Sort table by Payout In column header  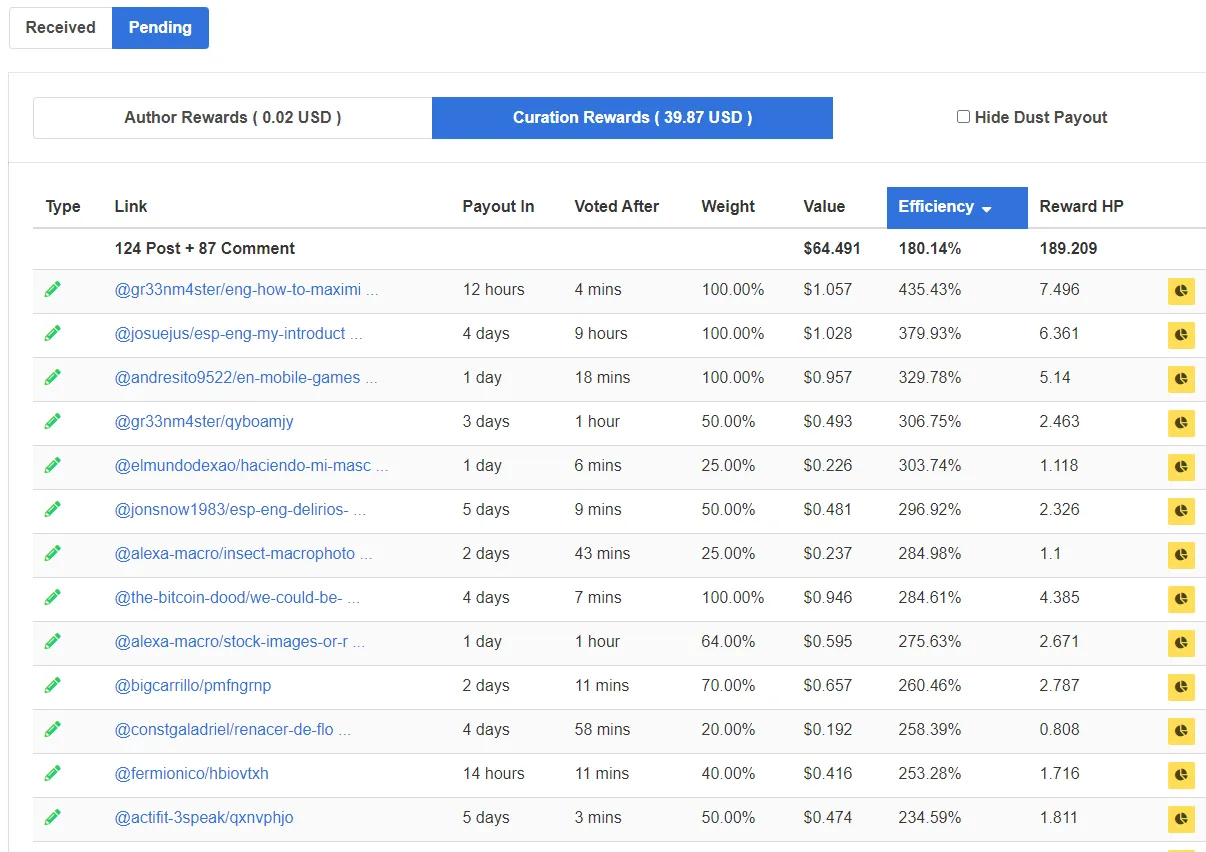coord(498,207)
